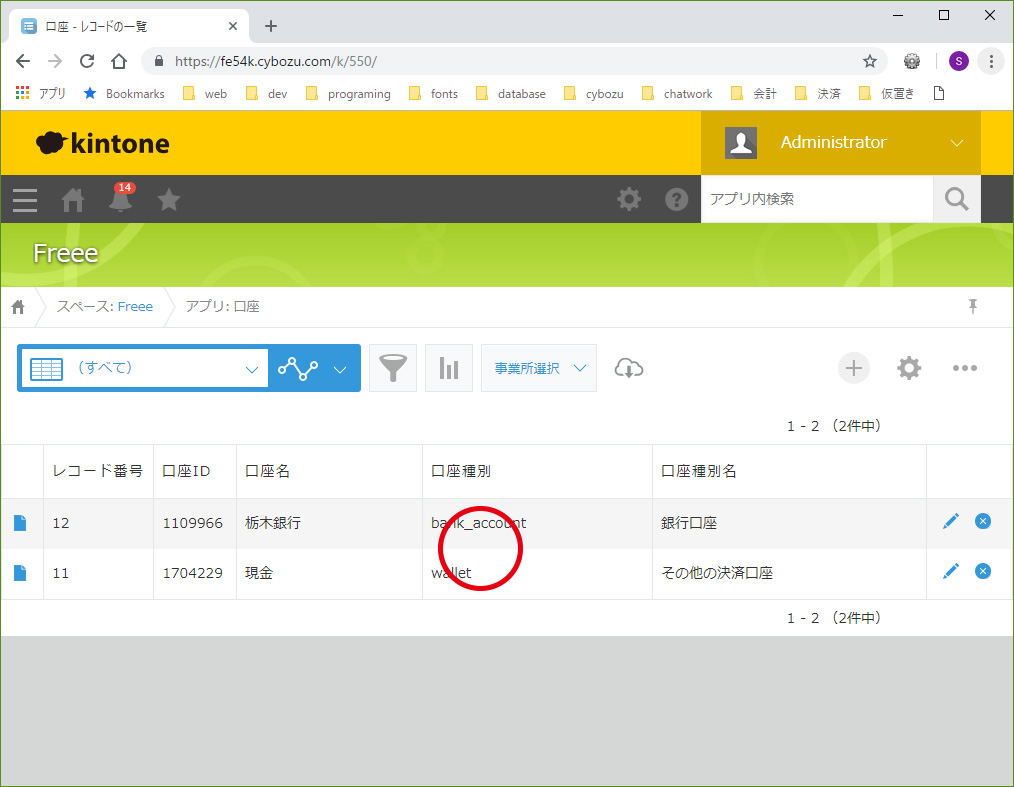Open record 12 detail page icon
Screen dimensions: 1014x787
click(x=20, y=523)
